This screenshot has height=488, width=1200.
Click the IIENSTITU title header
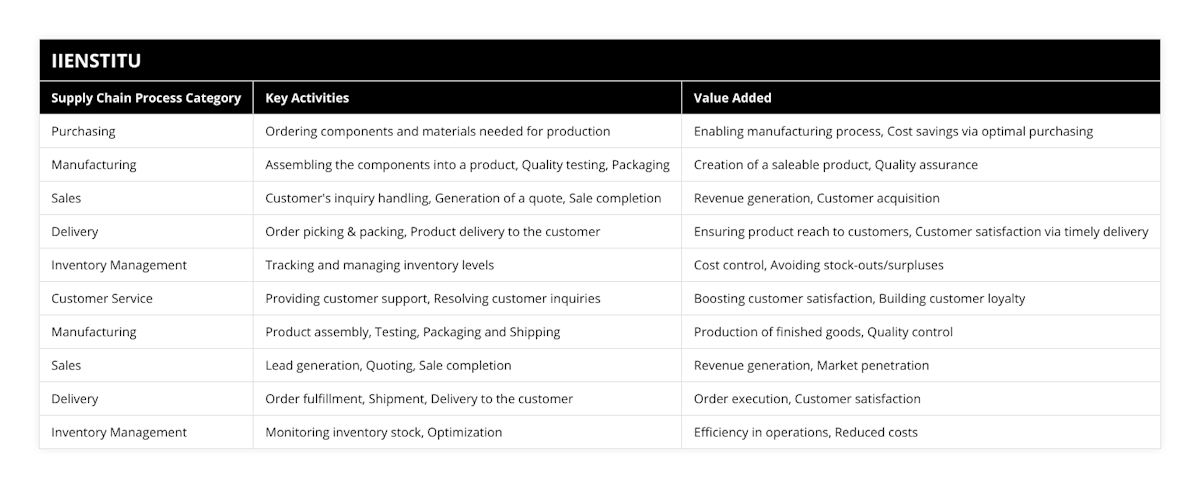[96, 60]
